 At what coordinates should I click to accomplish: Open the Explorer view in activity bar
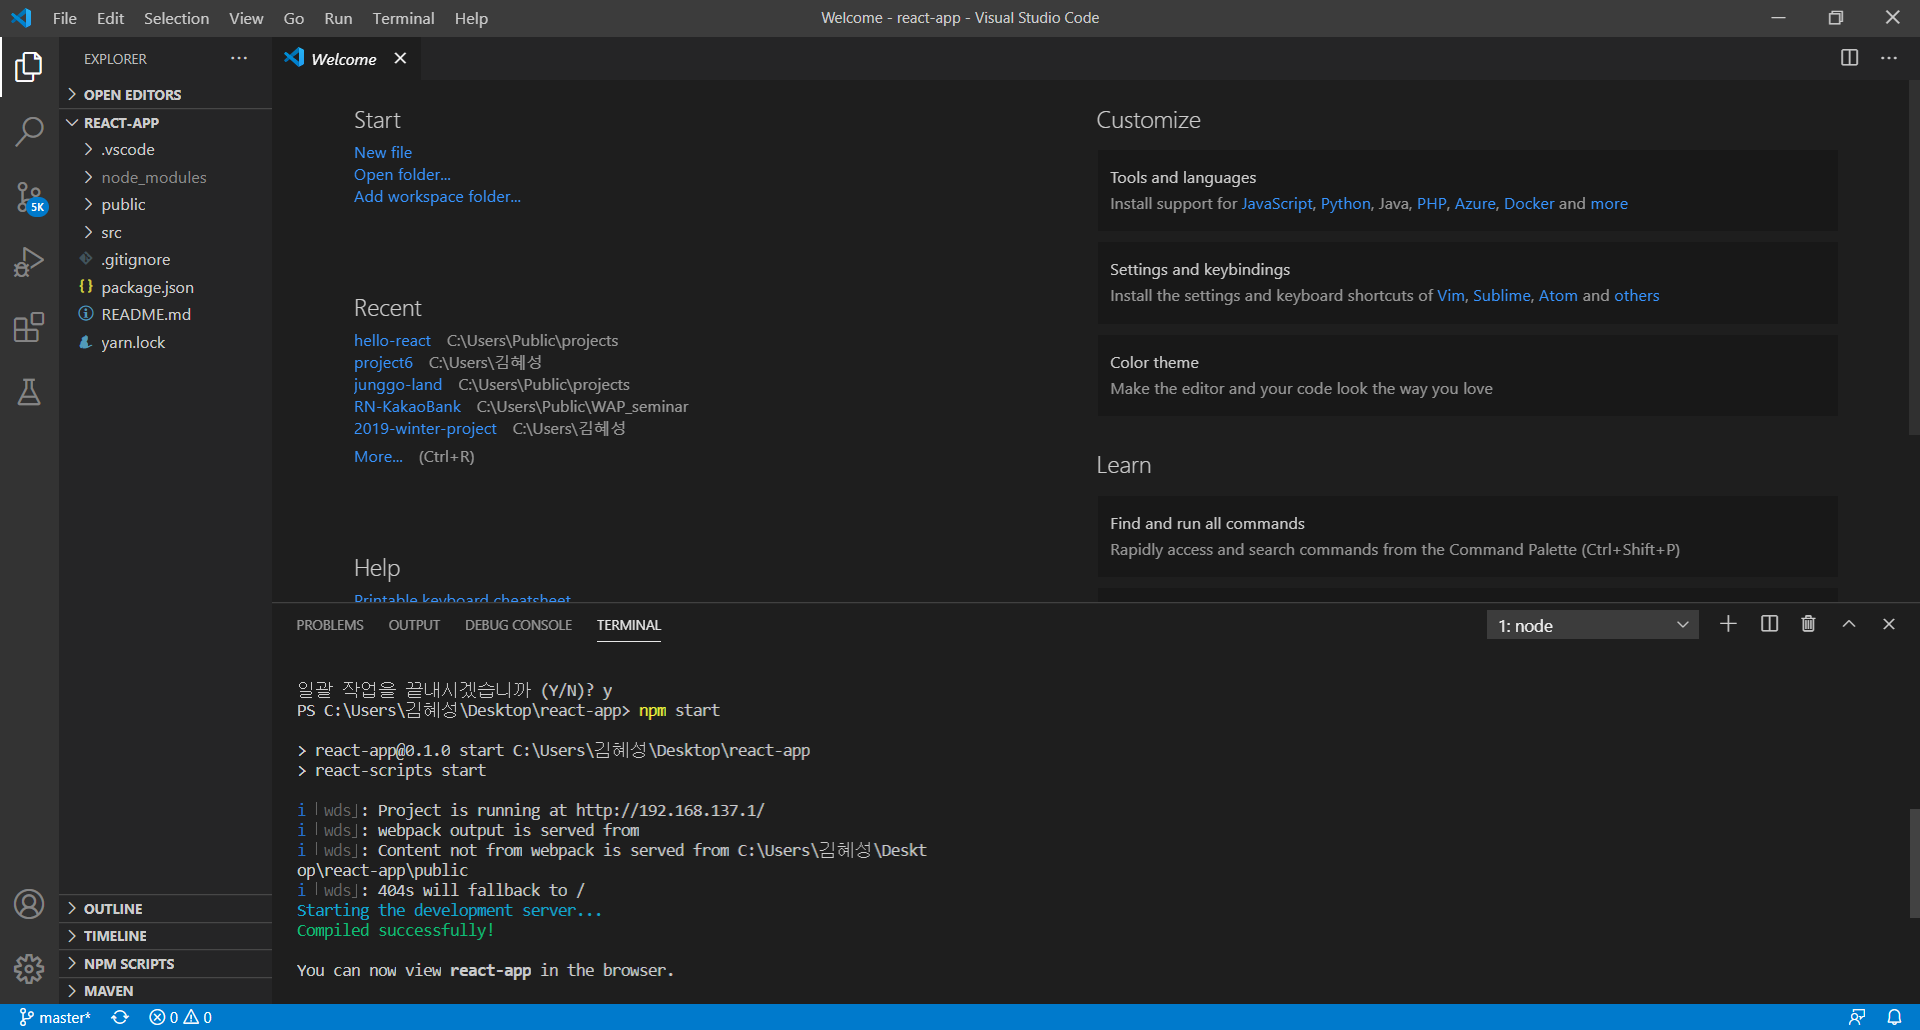click(x=29, y=67)
